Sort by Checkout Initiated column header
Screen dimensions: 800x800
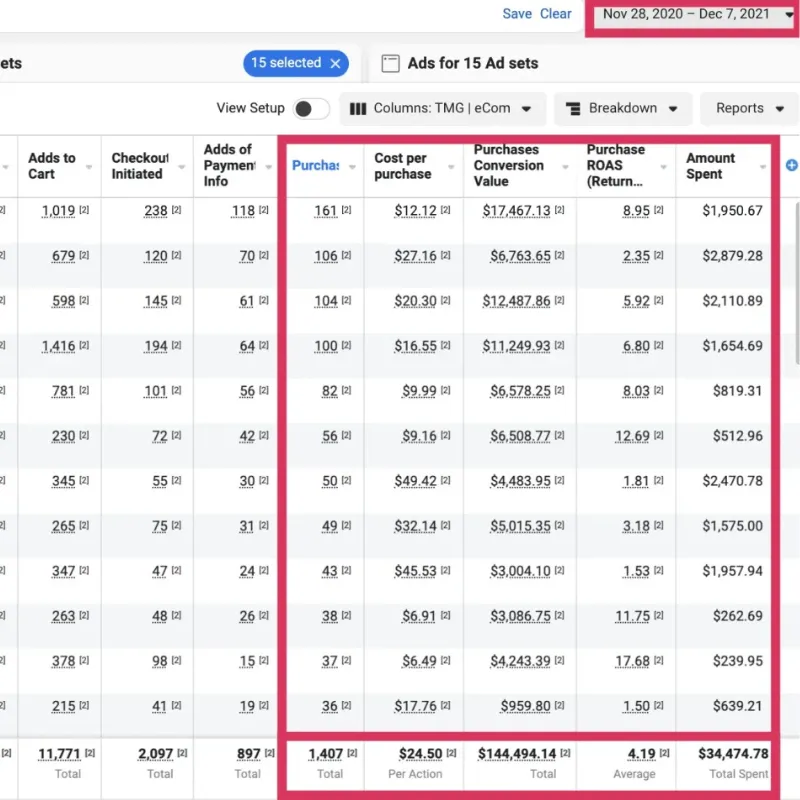pyautogui.click(x=140, y=166)
